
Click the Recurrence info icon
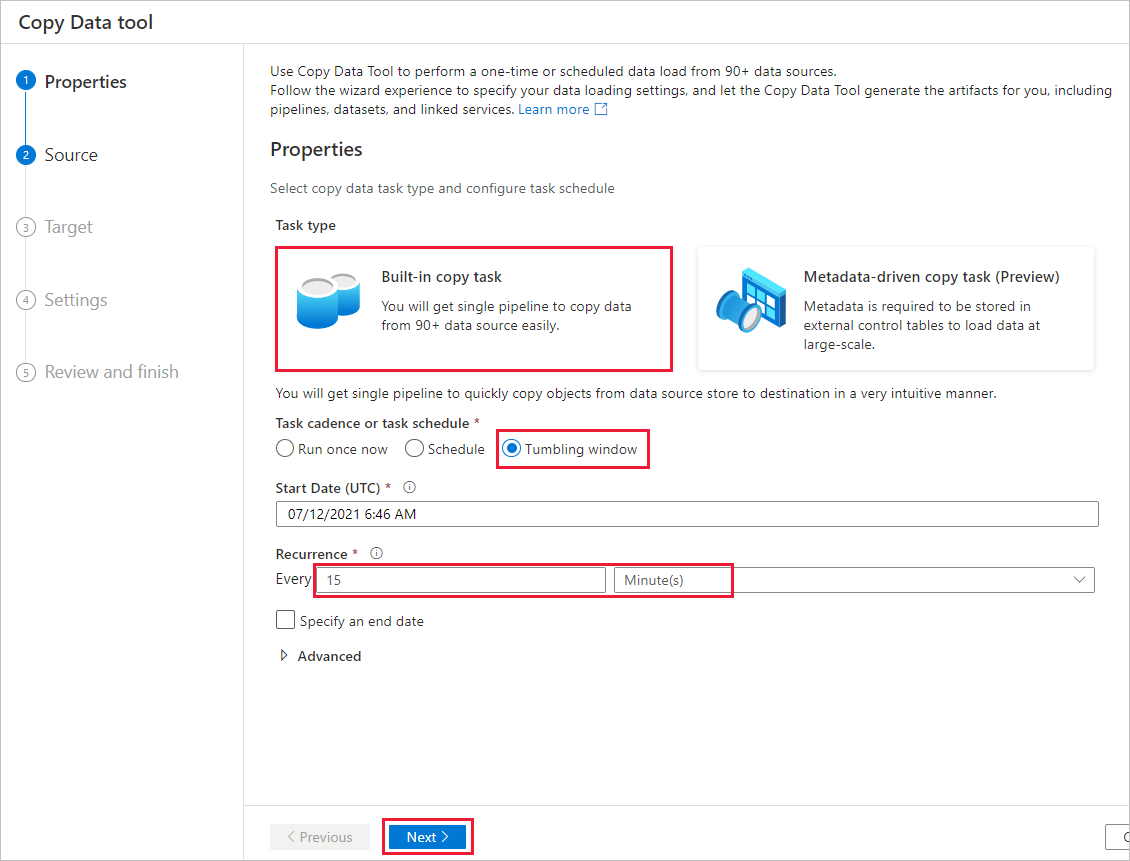pyautogui.click(x=376, y=554)
